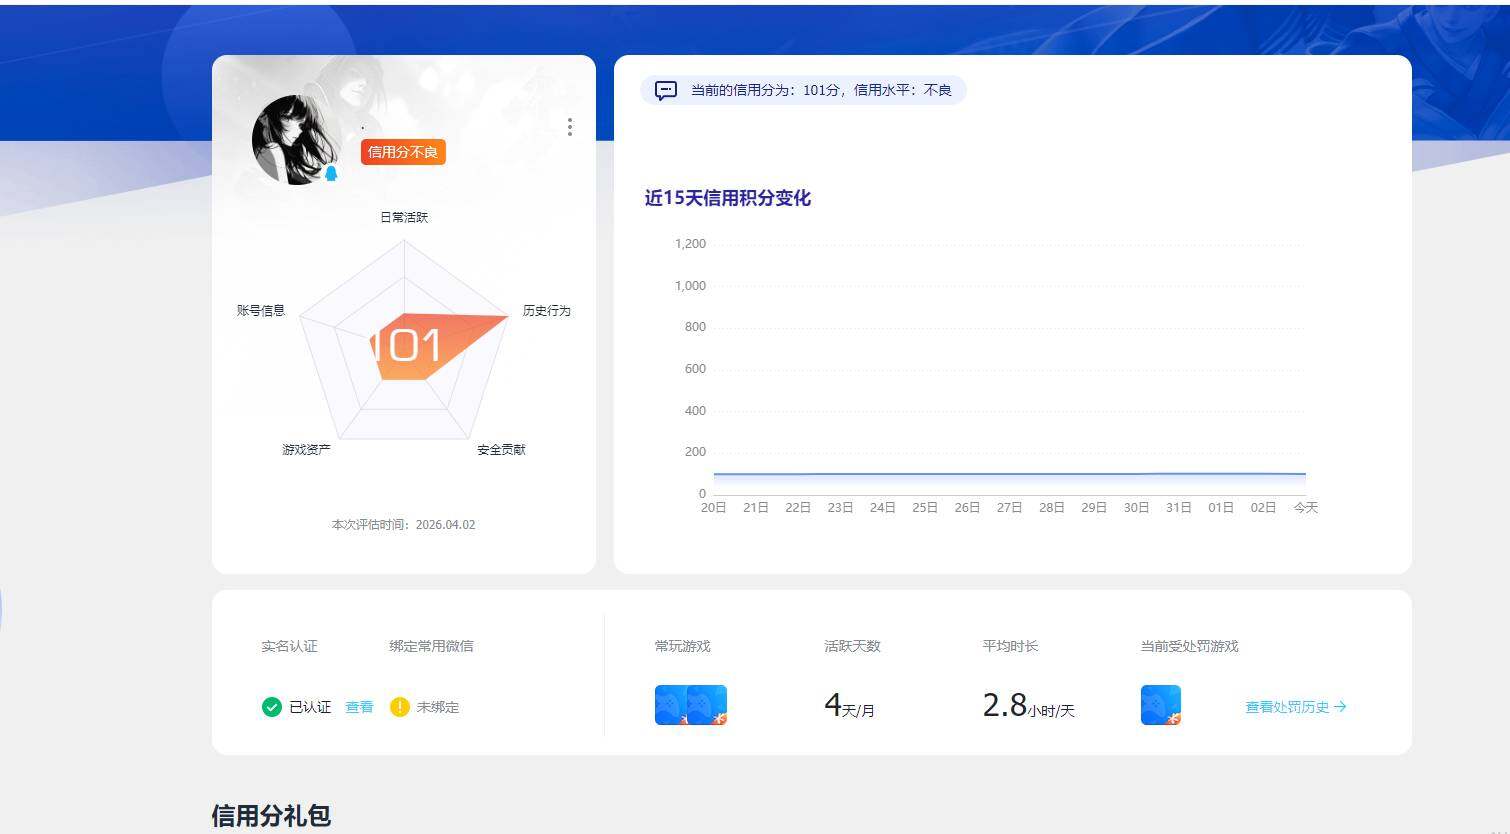Click the 01日 date on chart axis
Image resolution: width=1510 pixels, height=834 pixels.
[x=1221, y=508]
